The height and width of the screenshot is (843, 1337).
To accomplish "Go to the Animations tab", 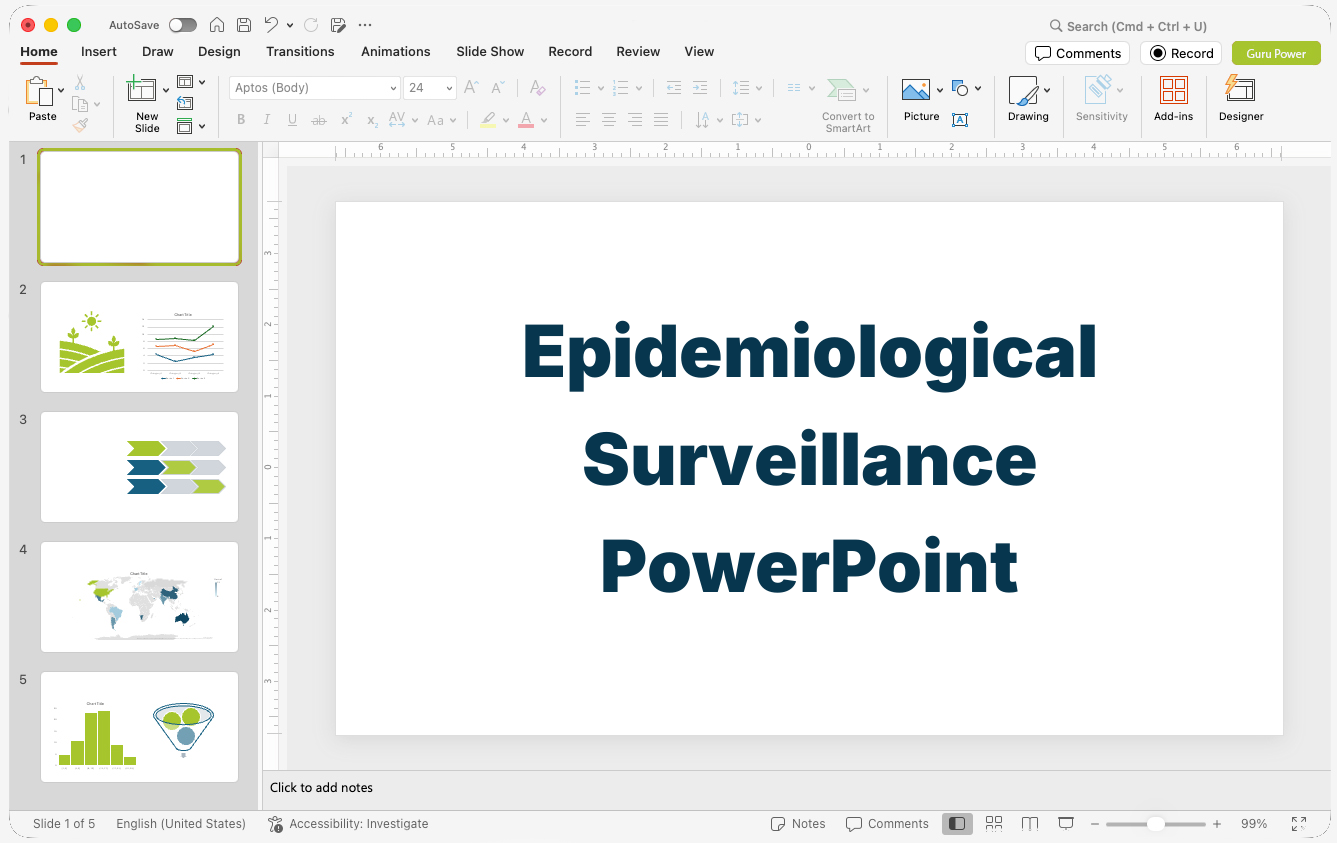I will (x=396, y=51).
